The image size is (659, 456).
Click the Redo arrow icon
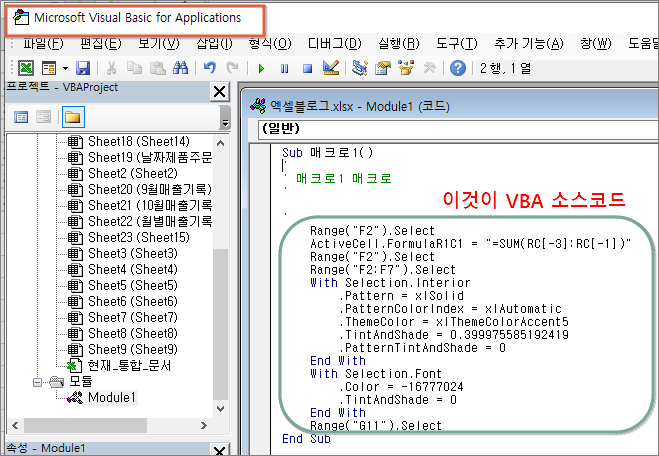(232, 68)
